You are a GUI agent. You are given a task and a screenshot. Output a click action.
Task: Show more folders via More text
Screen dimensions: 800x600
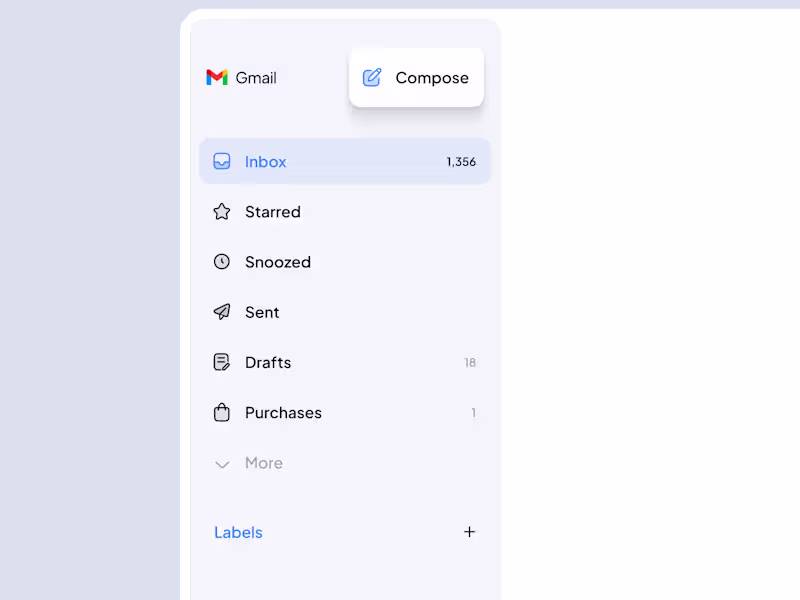[x=264, y=463]
